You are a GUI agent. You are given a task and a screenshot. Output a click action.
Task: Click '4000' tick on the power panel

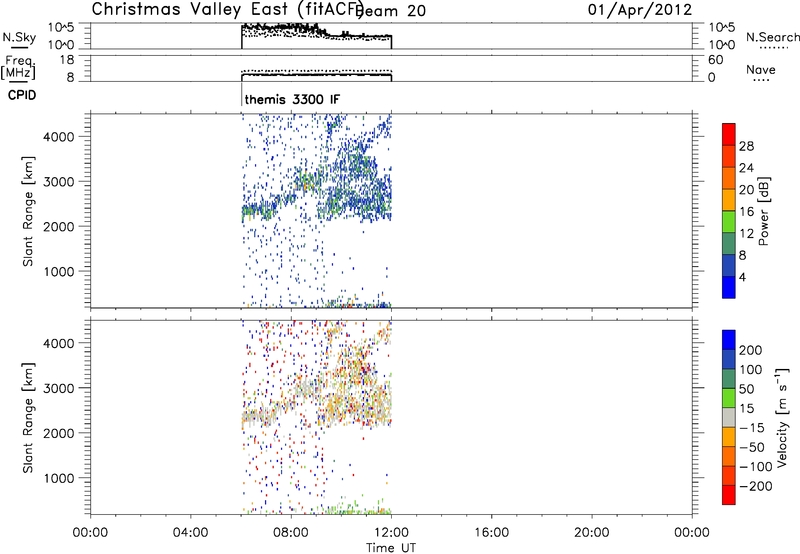pyautogui.click(x=59, y=137)
